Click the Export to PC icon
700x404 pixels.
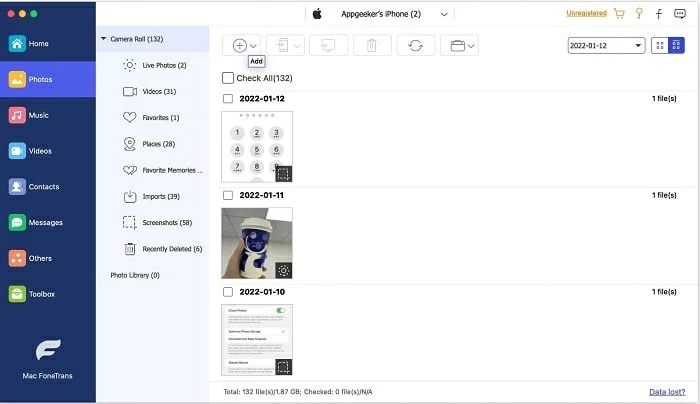(x=327, y=46)
